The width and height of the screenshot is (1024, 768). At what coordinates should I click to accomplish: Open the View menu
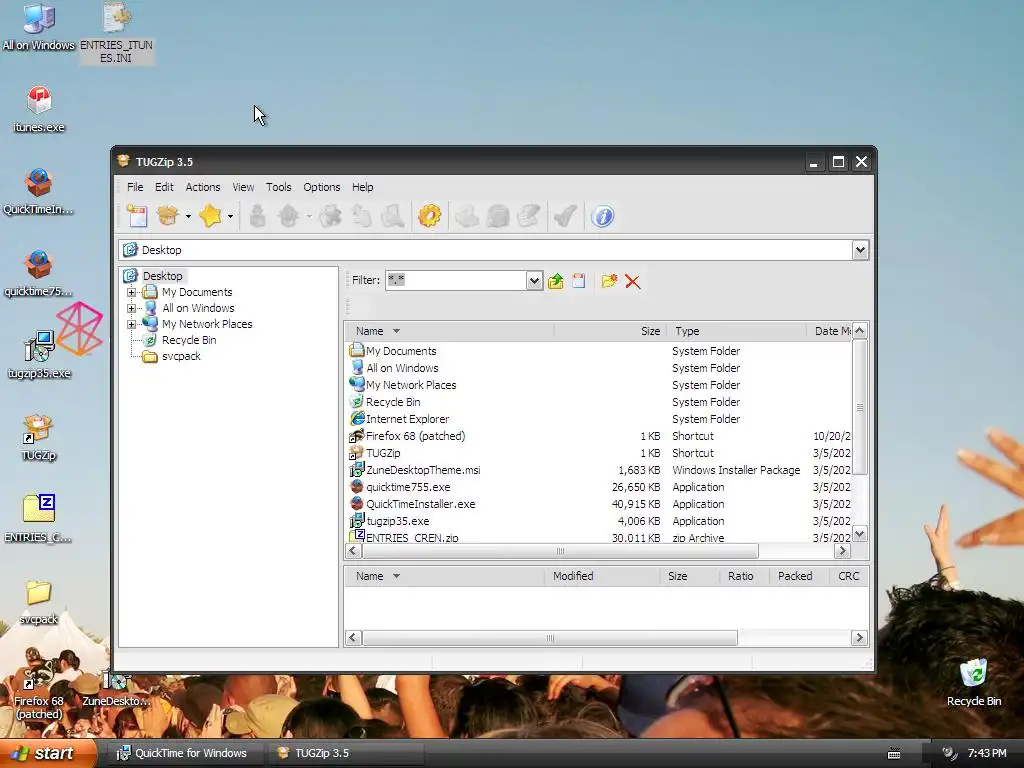(x=243, y=187)
